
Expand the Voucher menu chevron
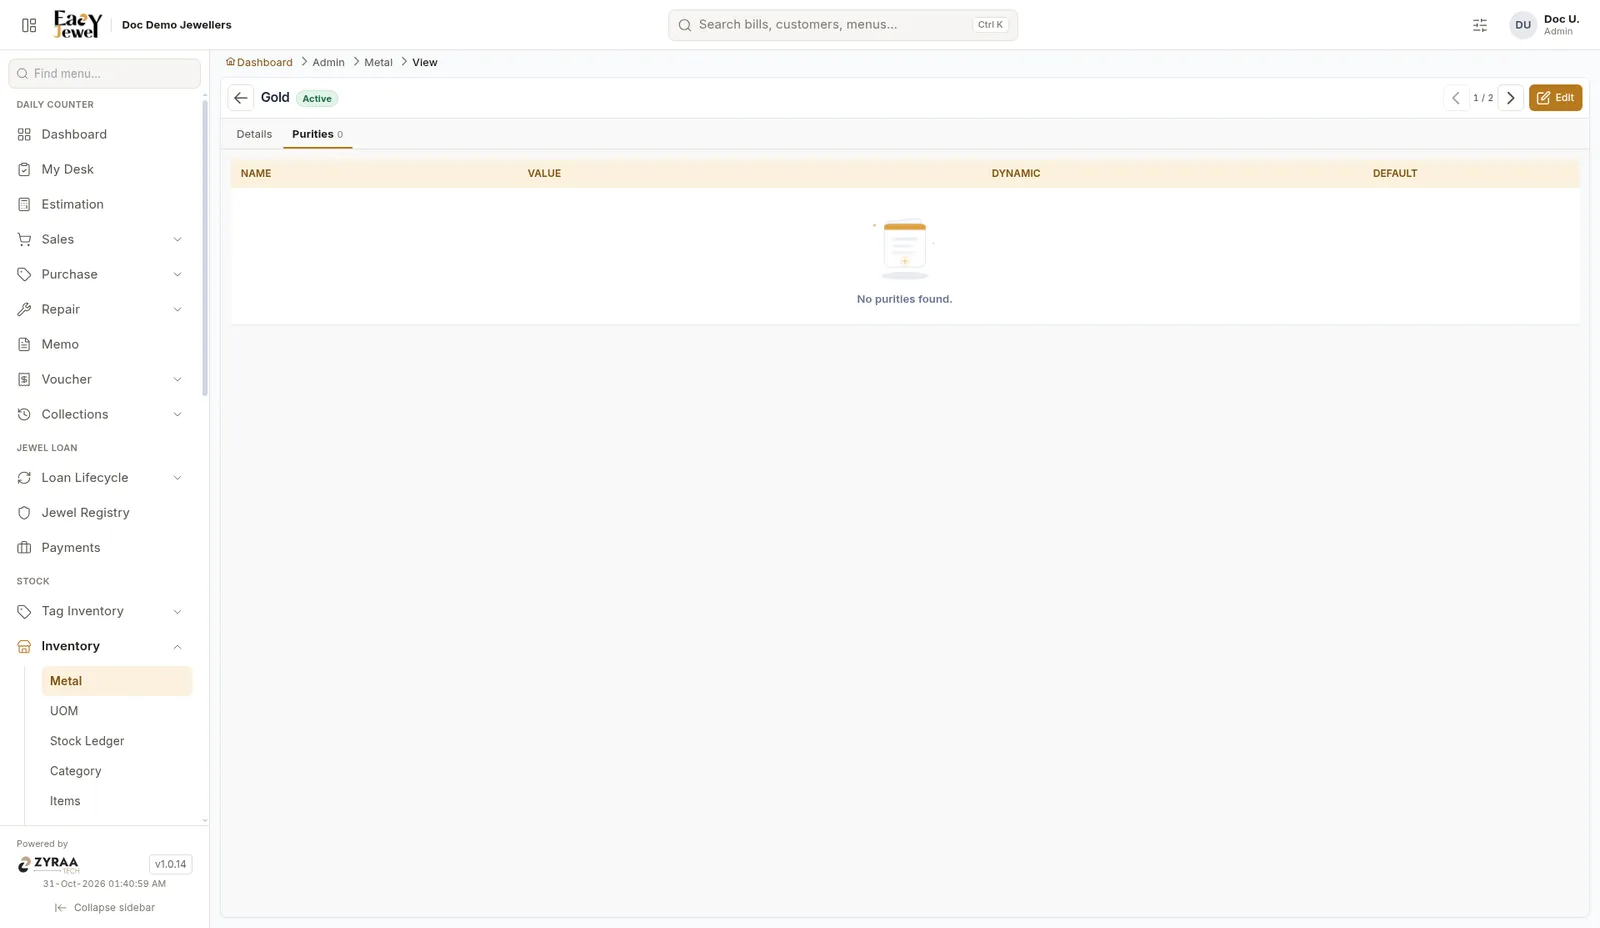tap(177, 379)
